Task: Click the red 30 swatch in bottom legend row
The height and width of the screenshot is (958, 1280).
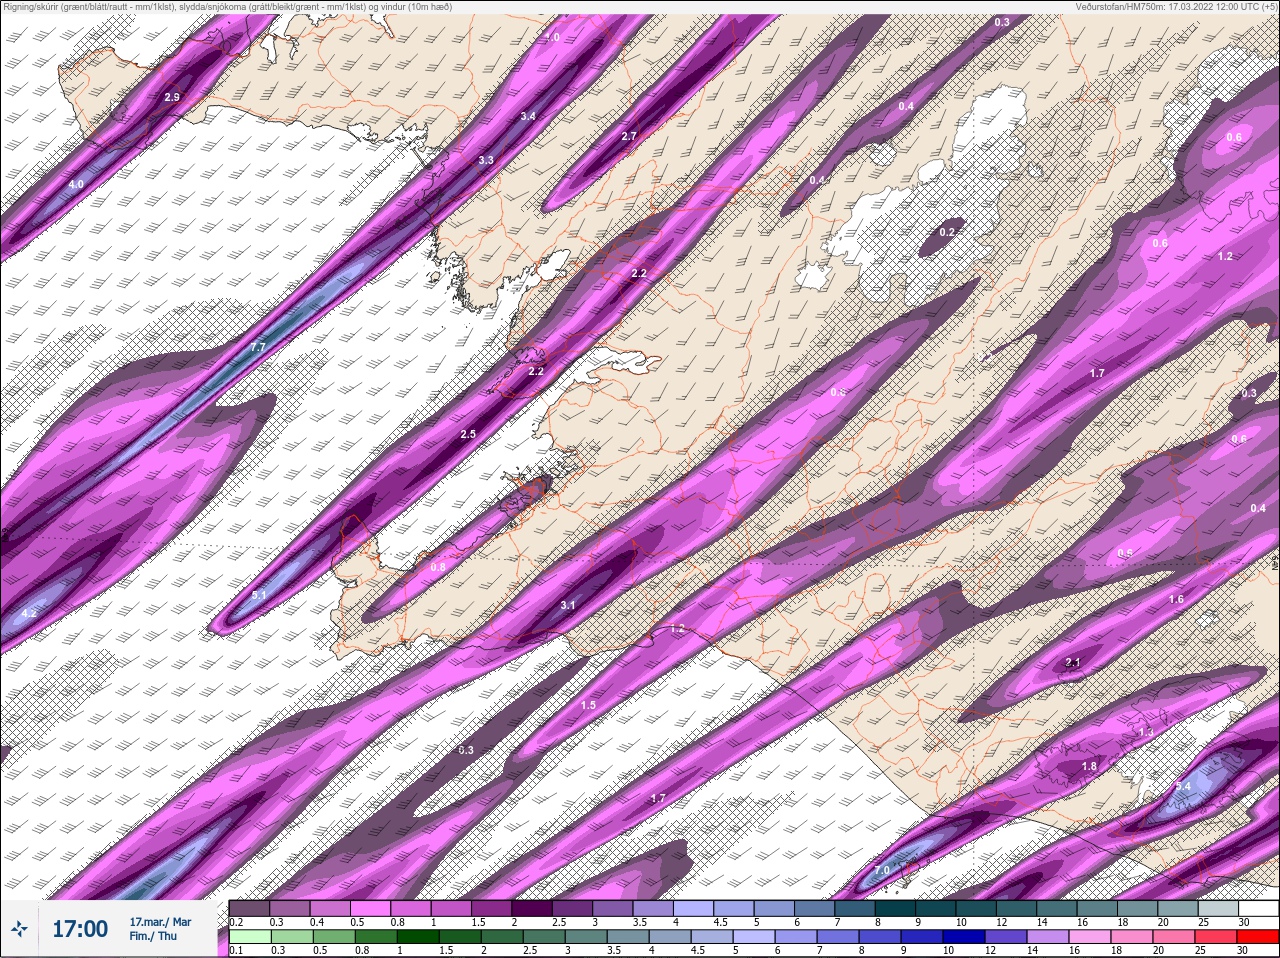Action: (x=1257, y=937)
